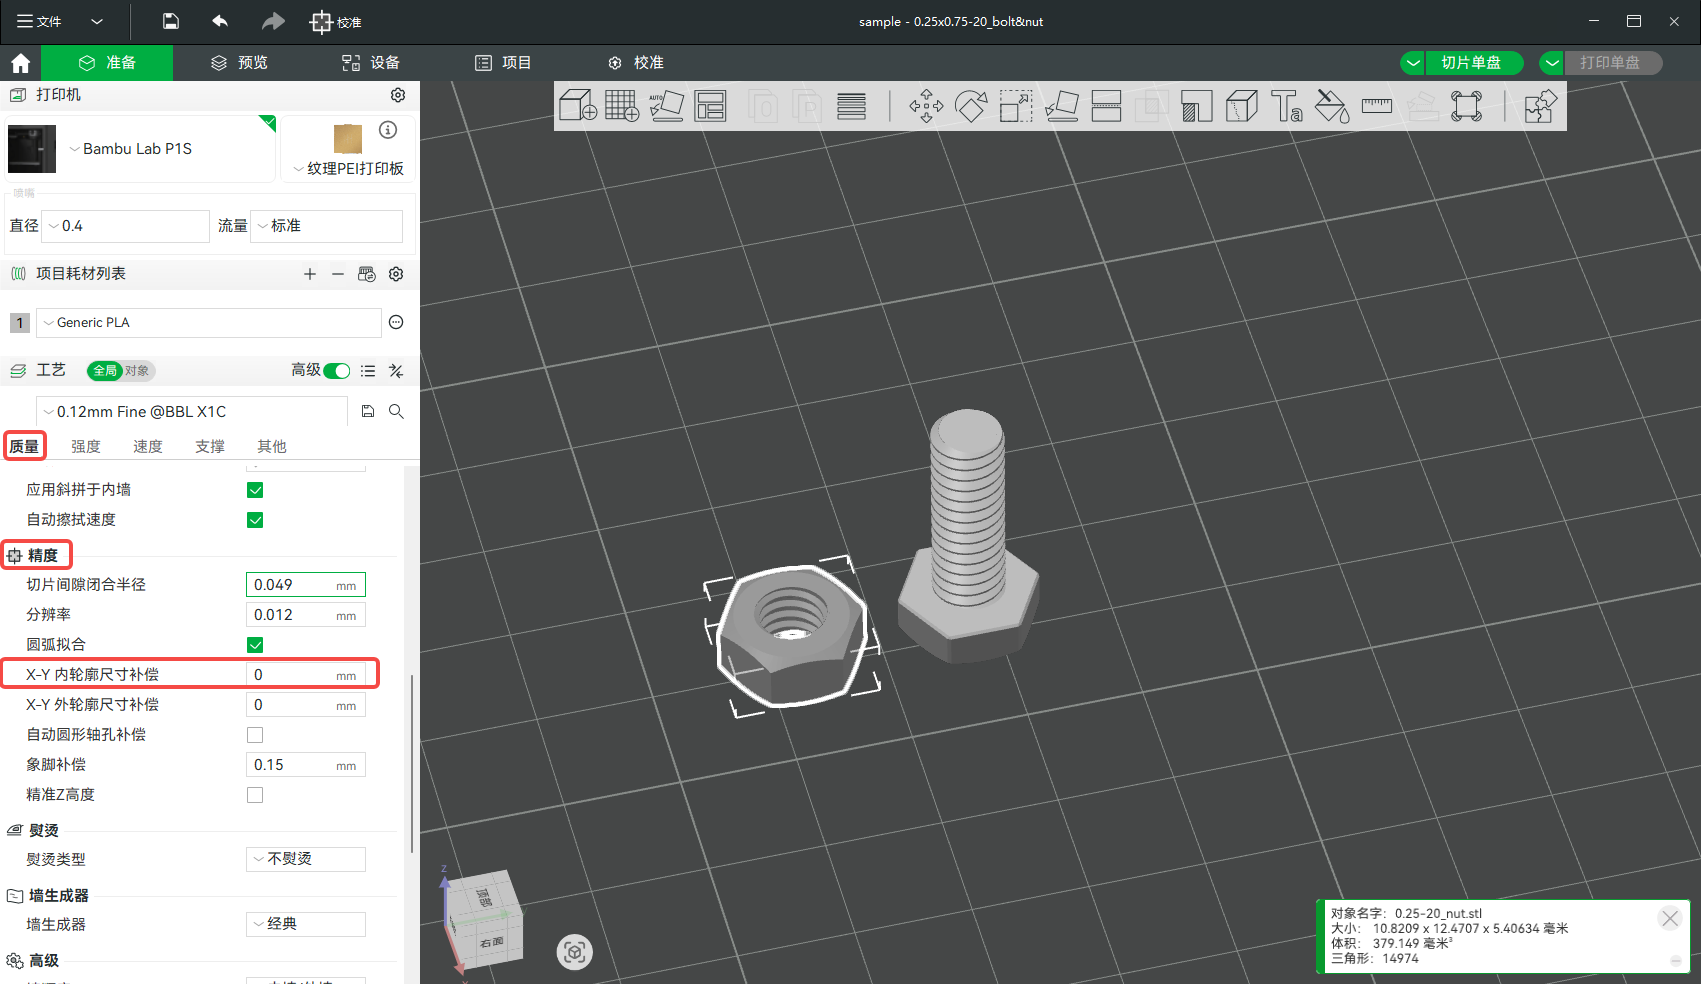
Task: Click the Save icon in title bar
Action: pyautogui.click(x=171, y=21)
